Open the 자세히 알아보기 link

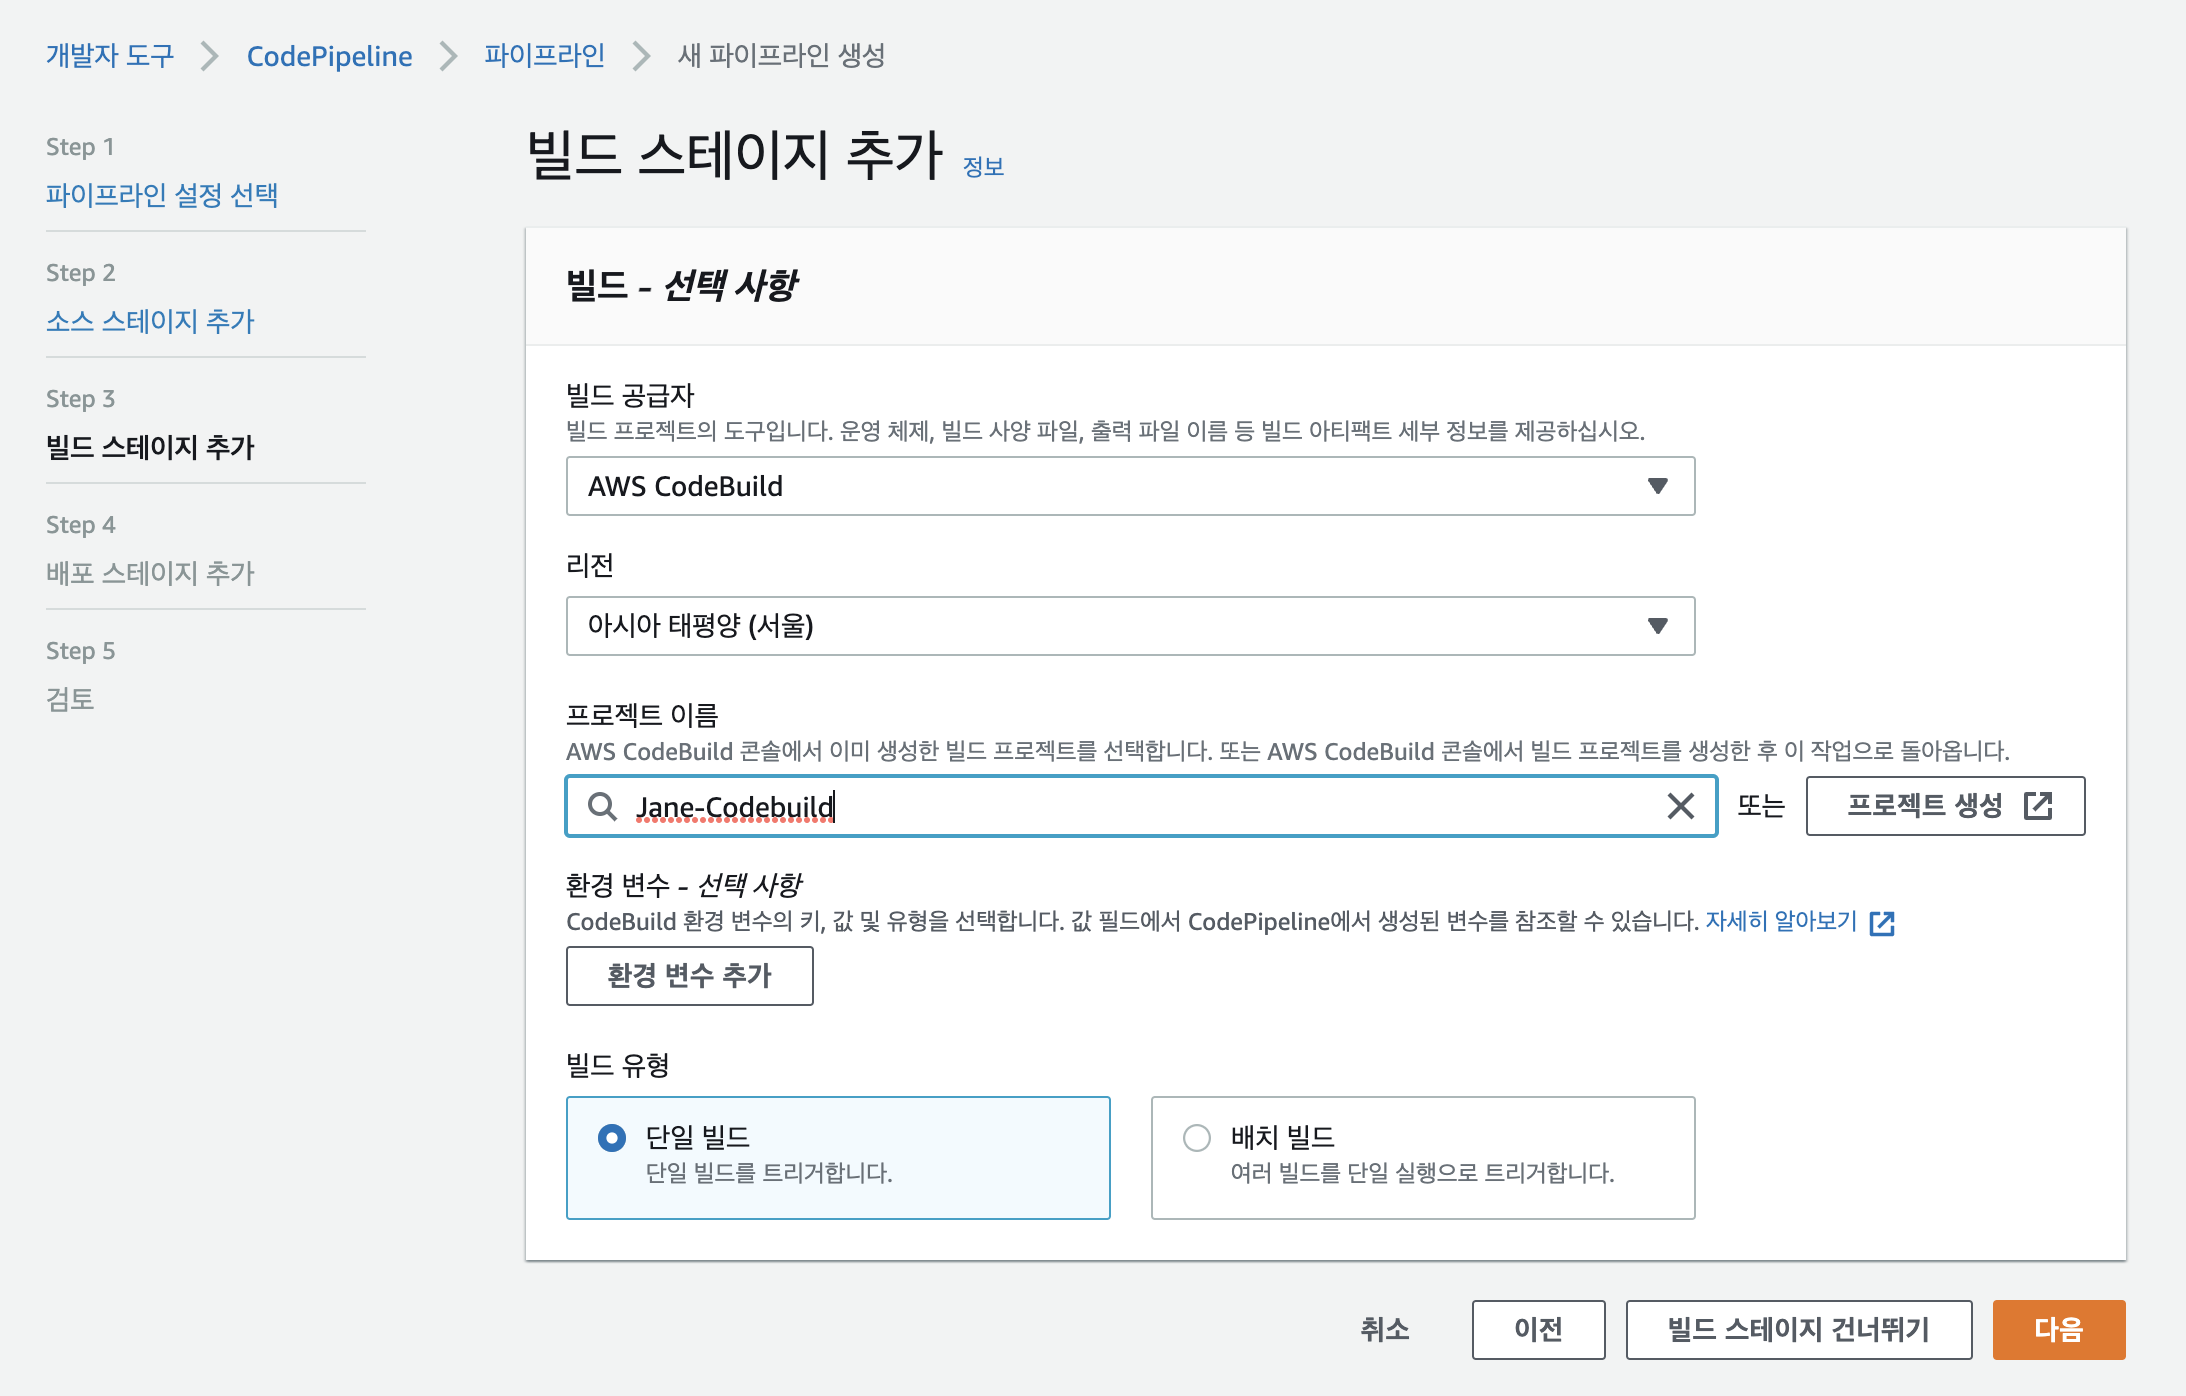click(1781, 921)
